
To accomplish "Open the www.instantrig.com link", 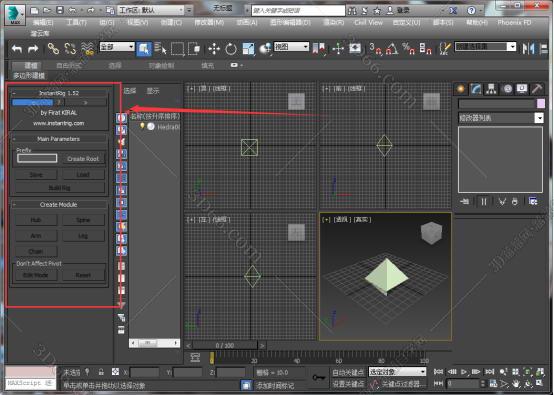I will click(59, 123).
